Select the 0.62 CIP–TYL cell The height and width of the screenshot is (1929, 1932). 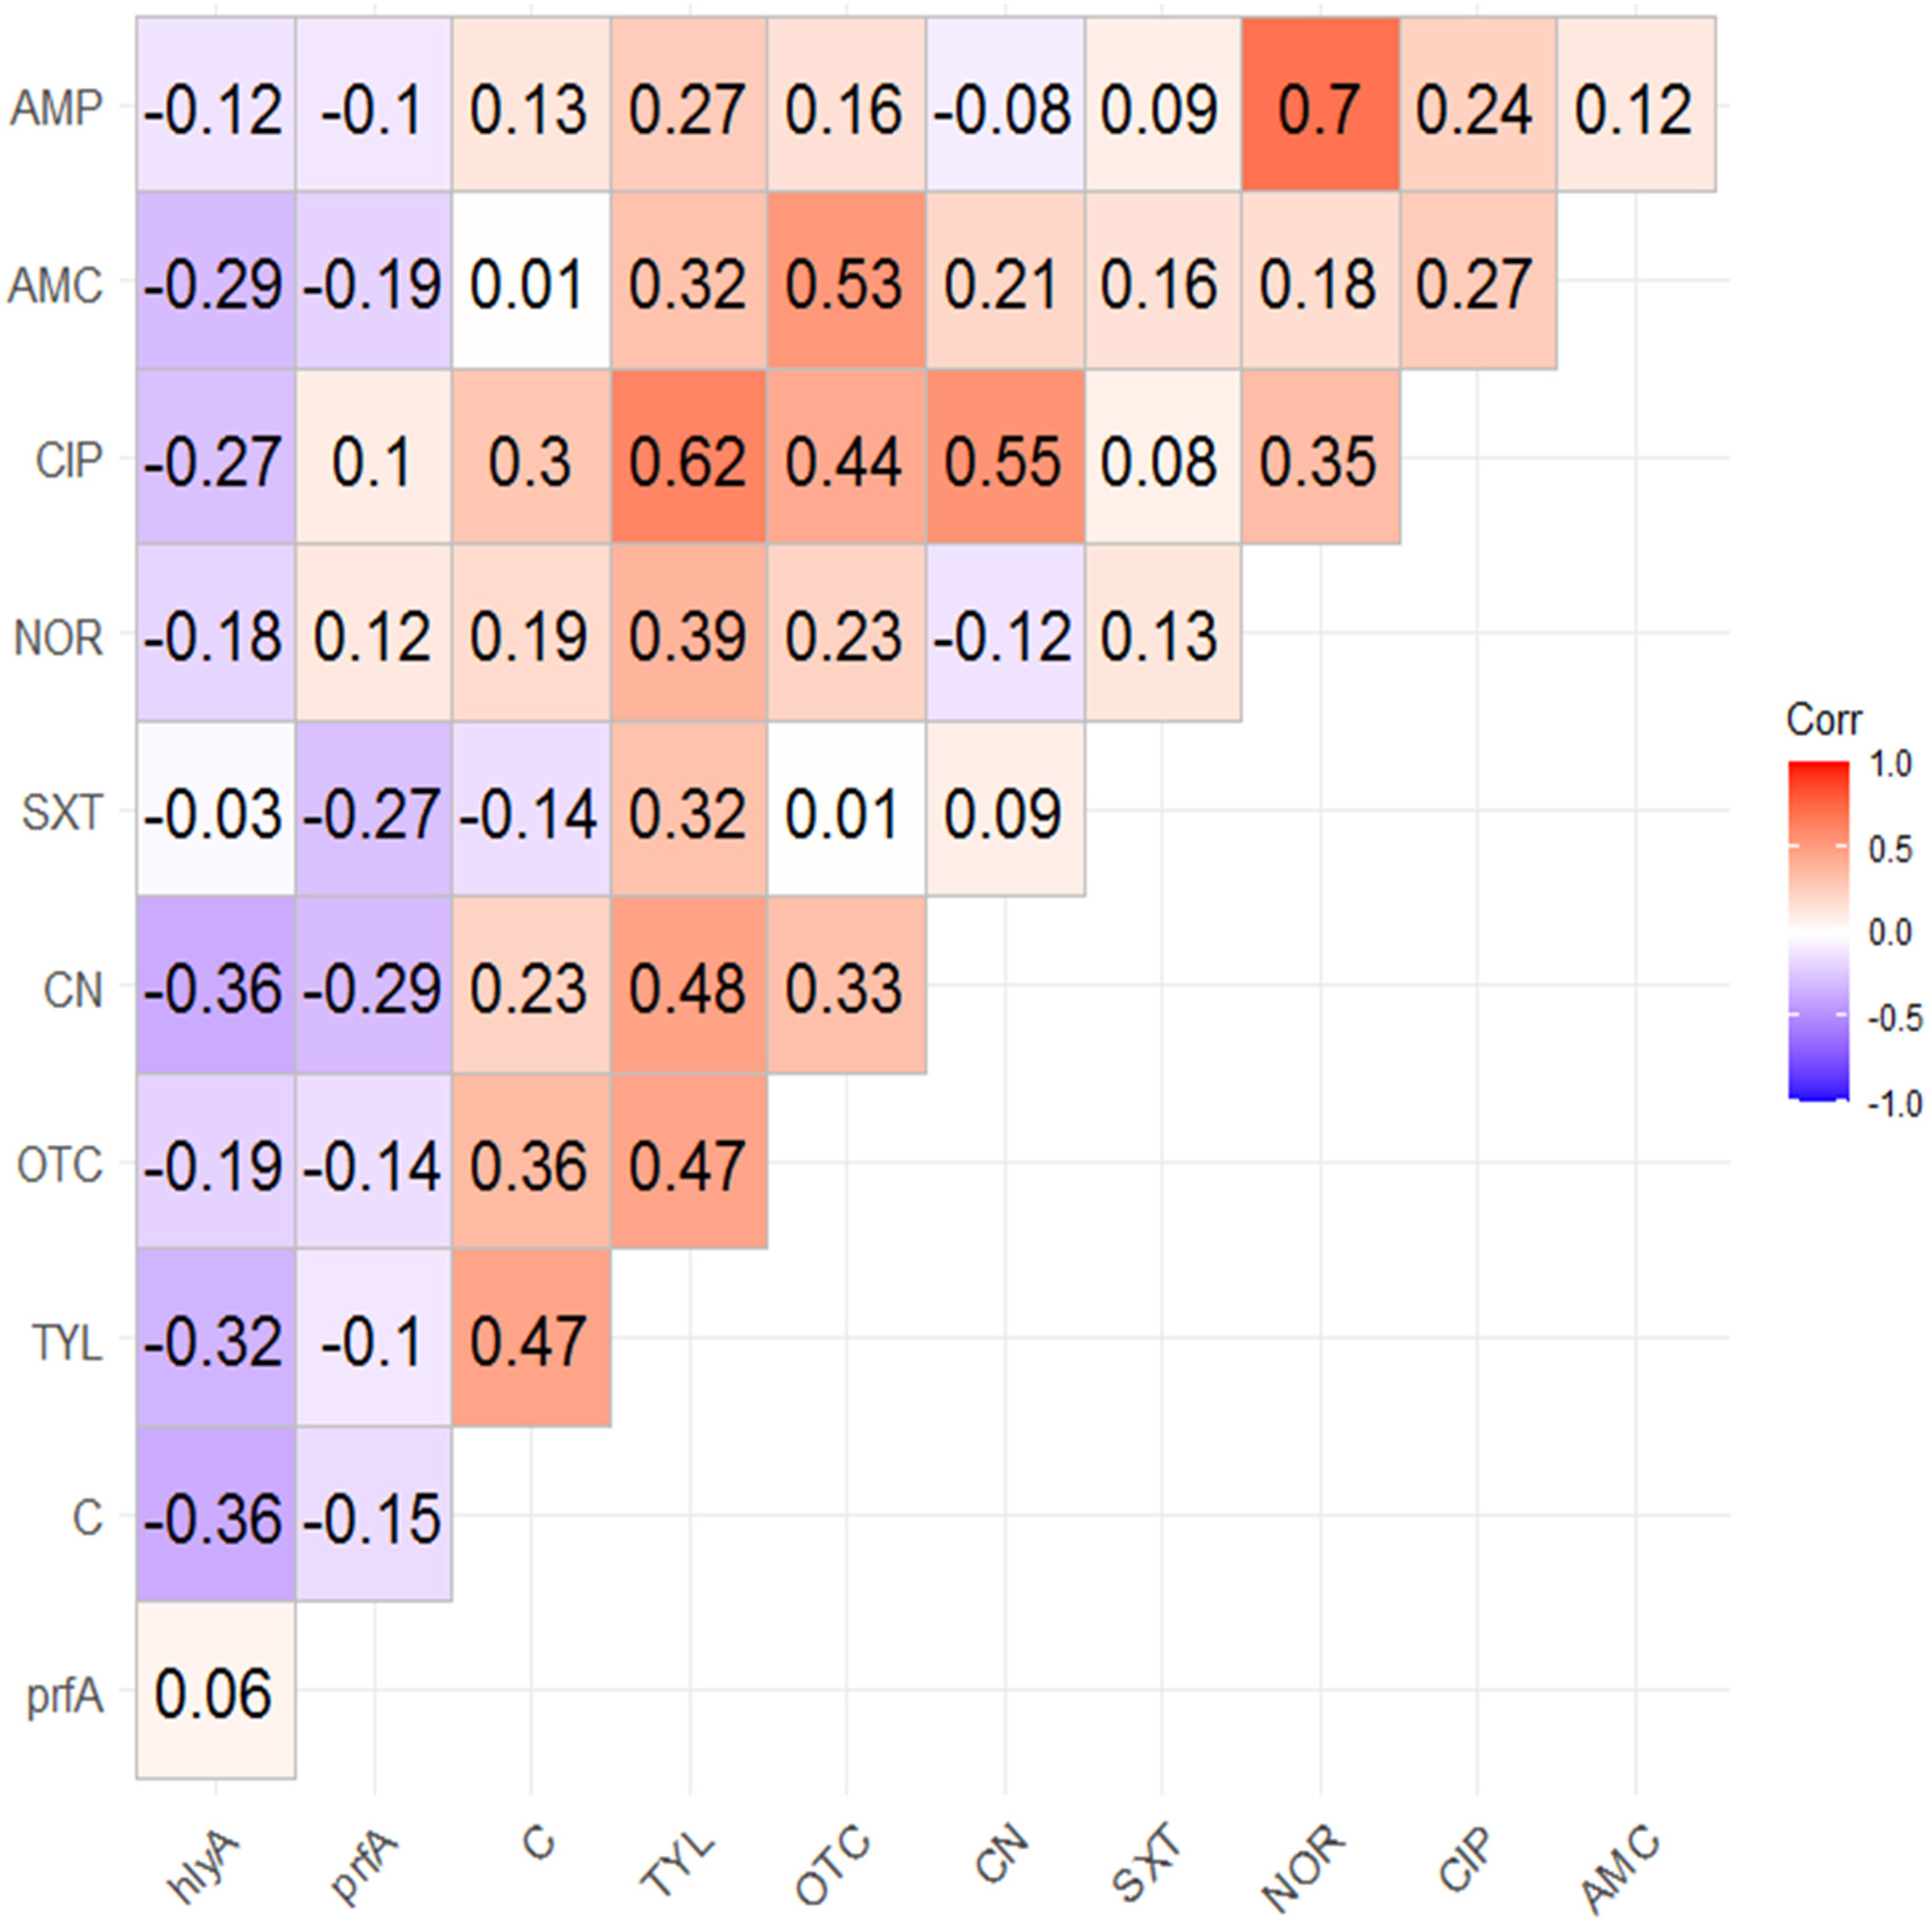[688, 460]
